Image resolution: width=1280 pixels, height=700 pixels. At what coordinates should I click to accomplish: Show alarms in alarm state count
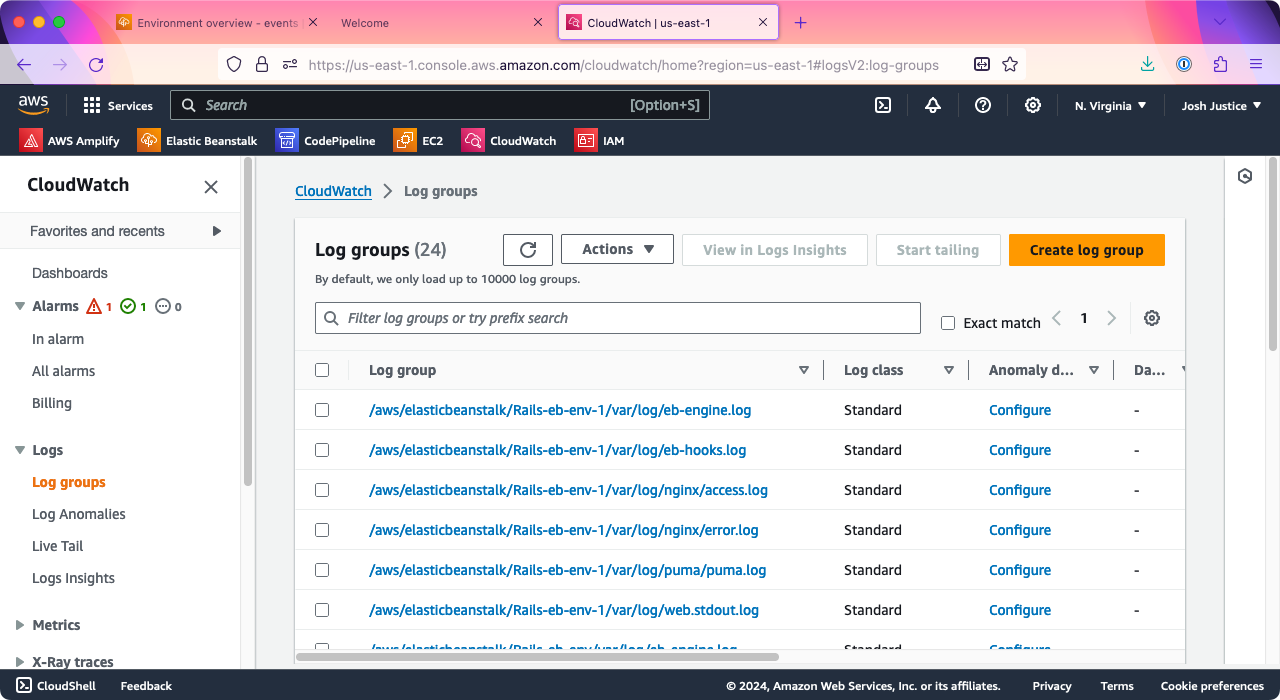coord(100,306)
